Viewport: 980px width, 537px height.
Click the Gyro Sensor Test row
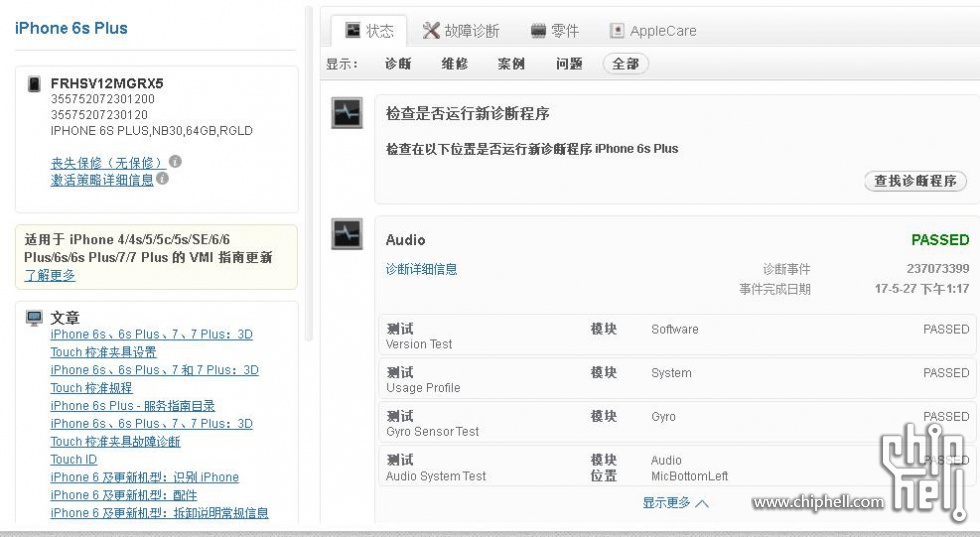677,424
